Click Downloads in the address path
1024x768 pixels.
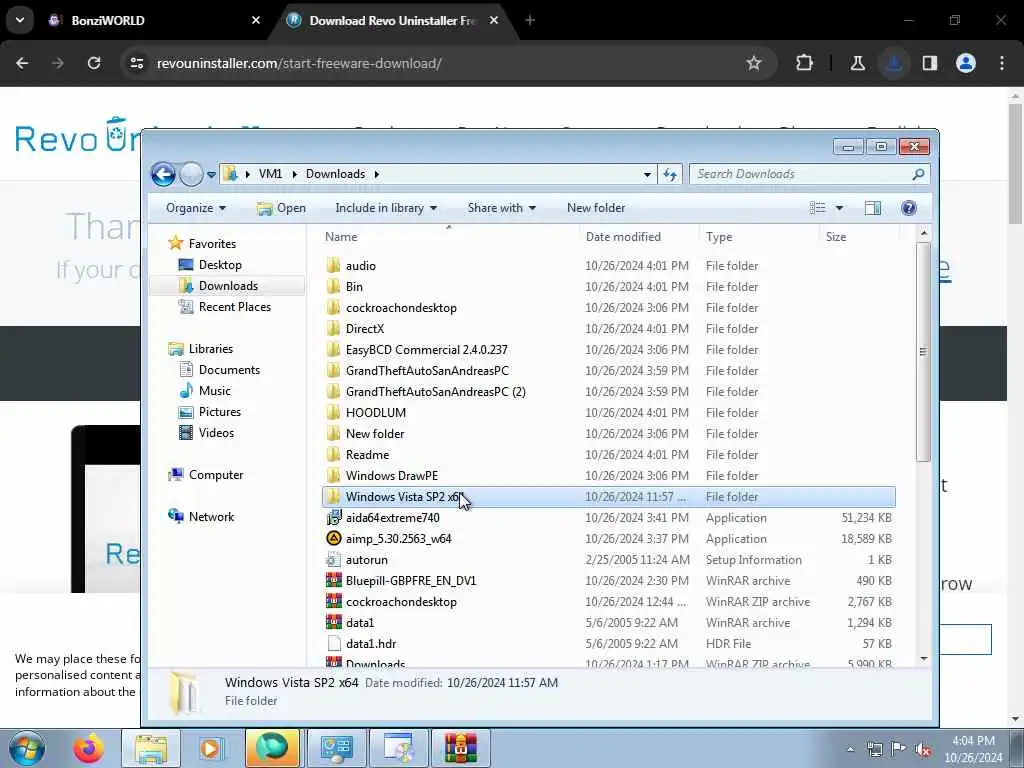pyautogui.click(x=335, y=174)
